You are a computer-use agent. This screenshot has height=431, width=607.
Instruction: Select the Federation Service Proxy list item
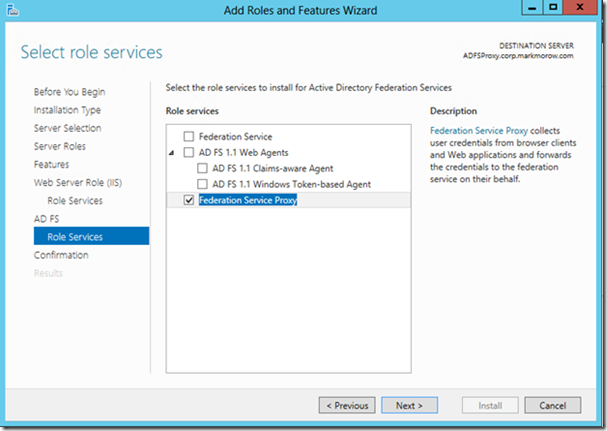click(x=247, y=200)
